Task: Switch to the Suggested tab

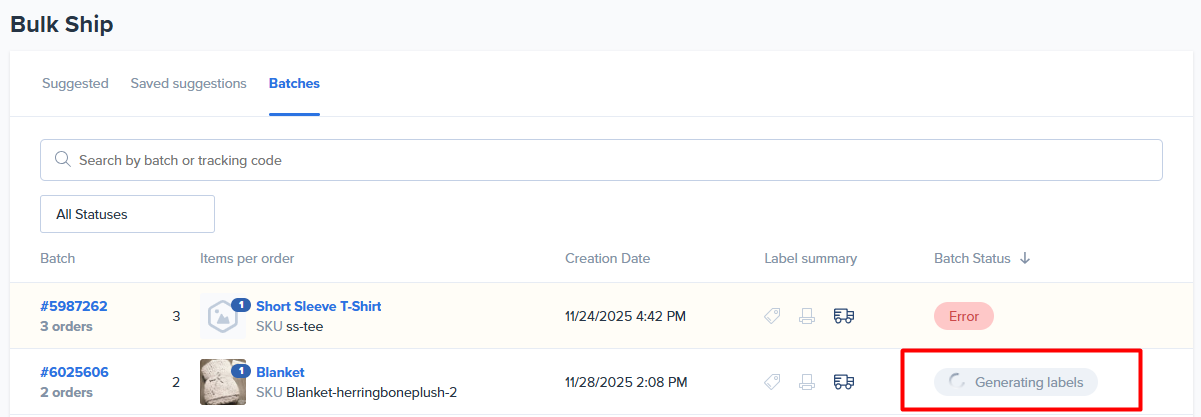Action: tap(75, 84)
